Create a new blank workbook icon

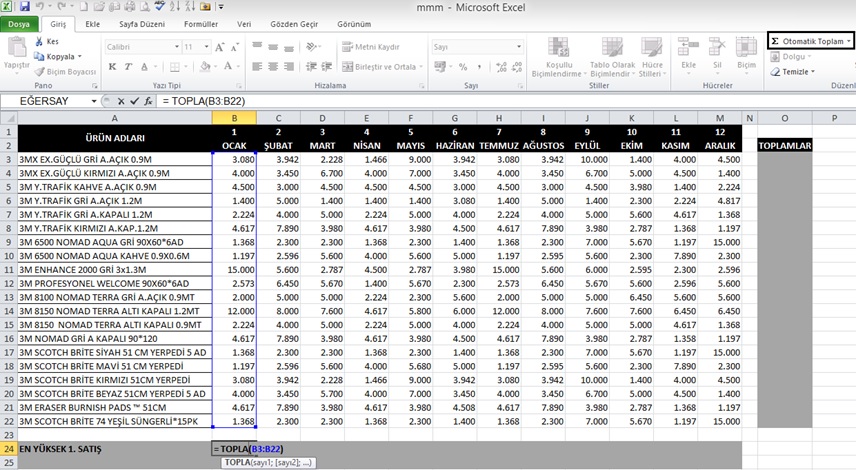(84, 7)
